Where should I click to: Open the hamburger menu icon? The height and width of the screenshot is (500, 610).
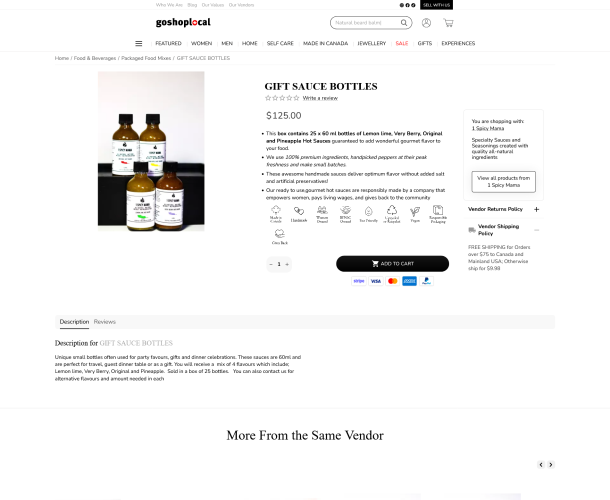click(138, 44)
